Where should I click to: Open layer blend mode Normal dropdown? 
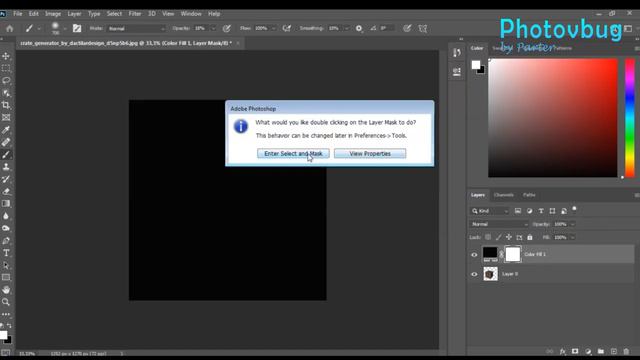(499, 224)
